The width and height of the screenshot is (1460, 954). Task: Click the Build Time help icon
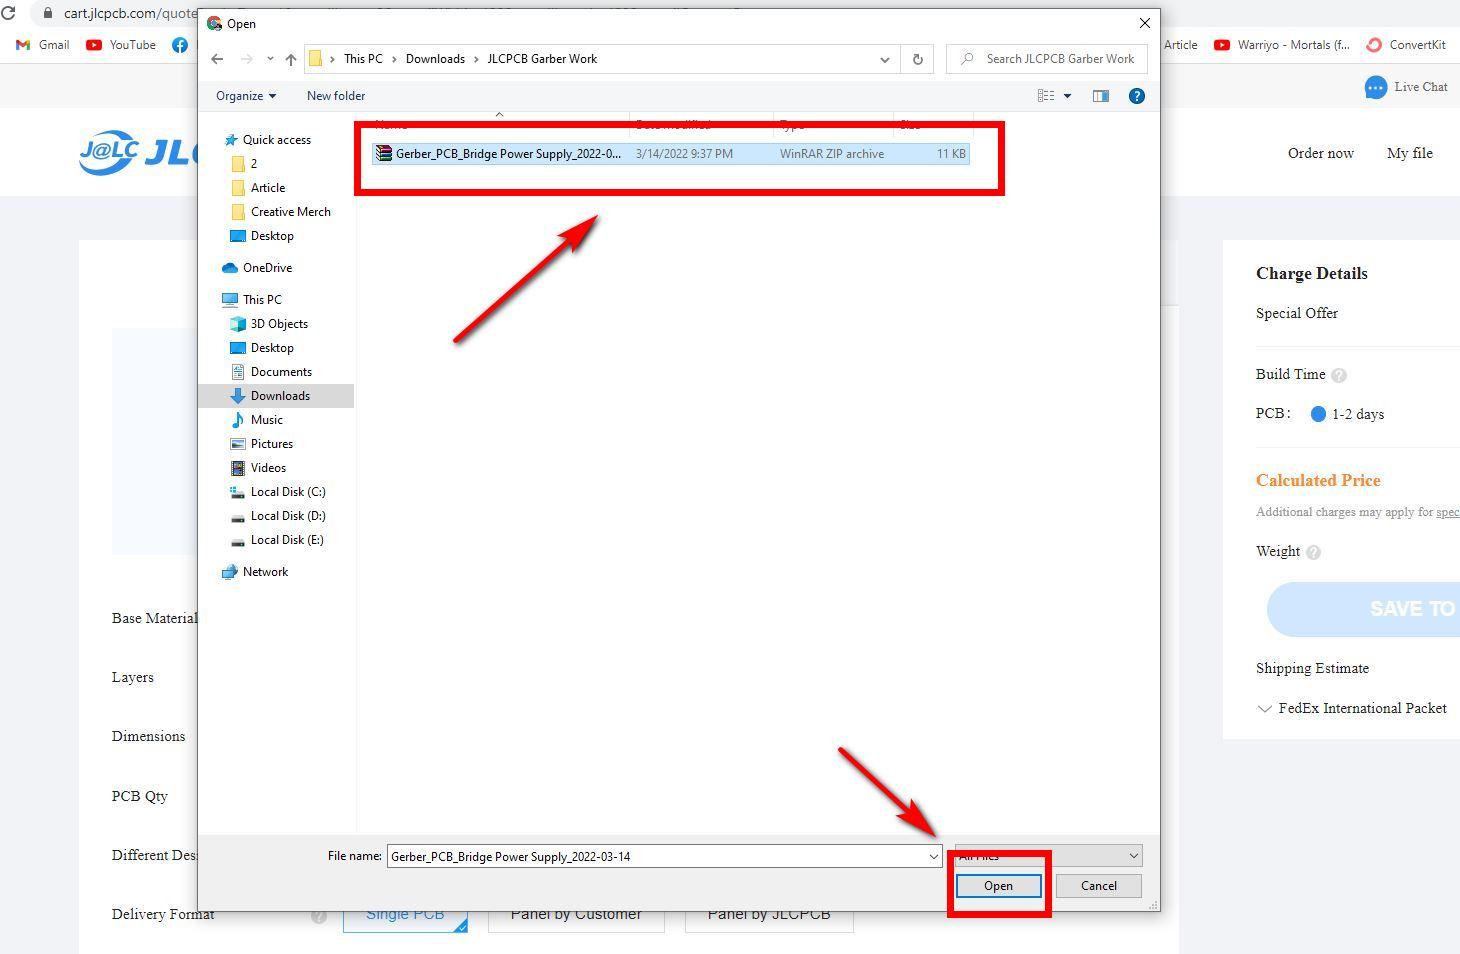tap(1339, 375)
